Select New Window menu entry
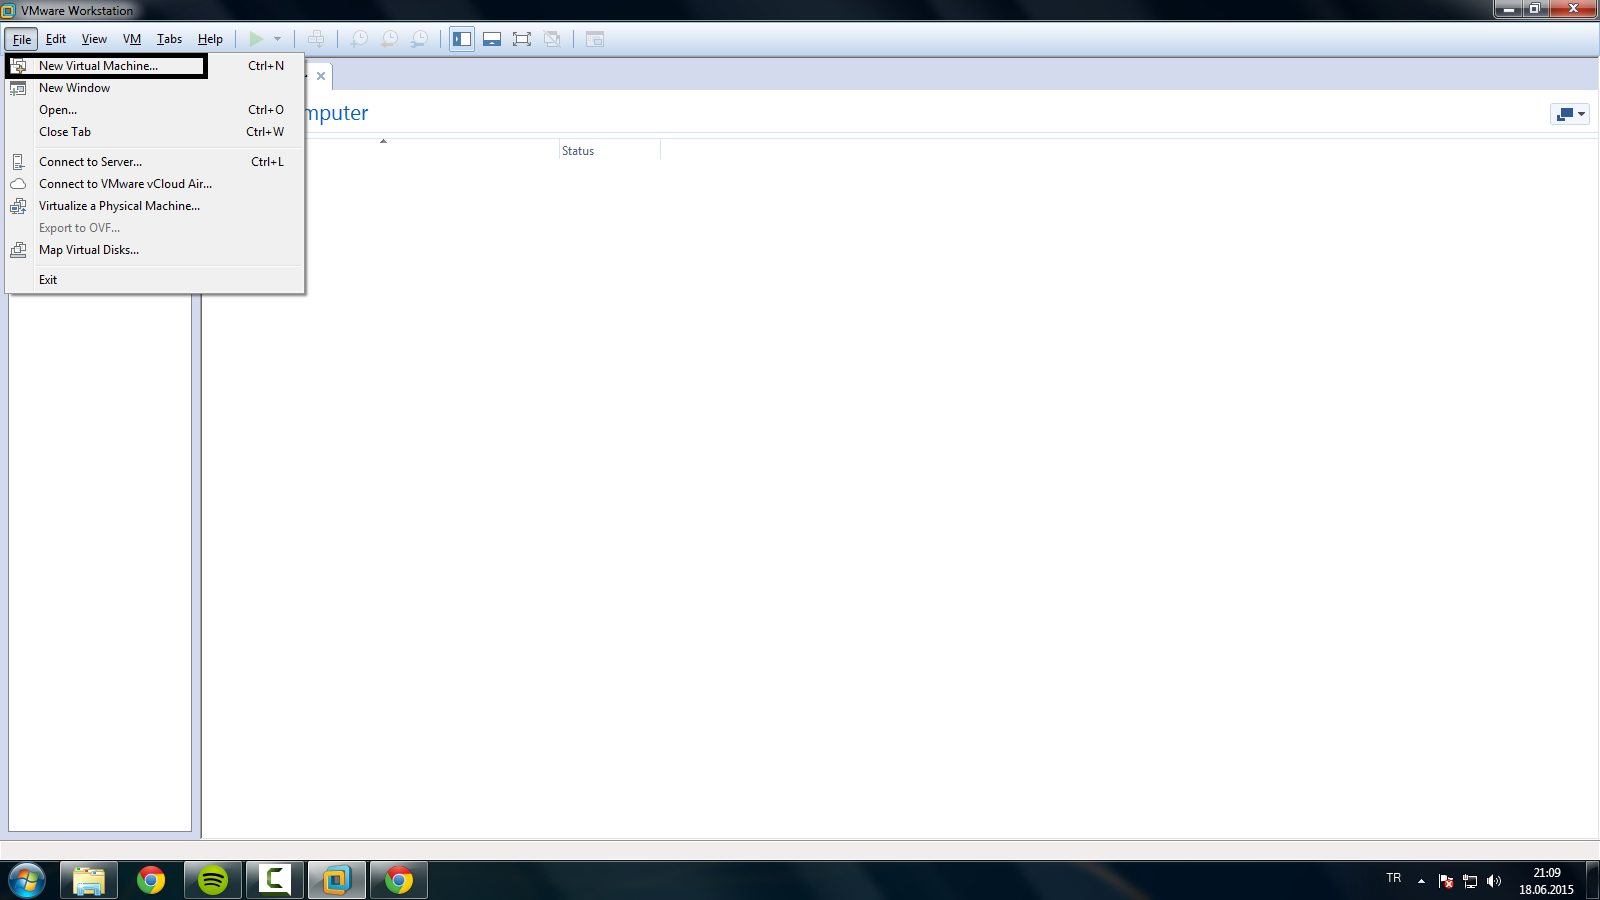This screenshot has height=900, width=1600. [155, 88]
